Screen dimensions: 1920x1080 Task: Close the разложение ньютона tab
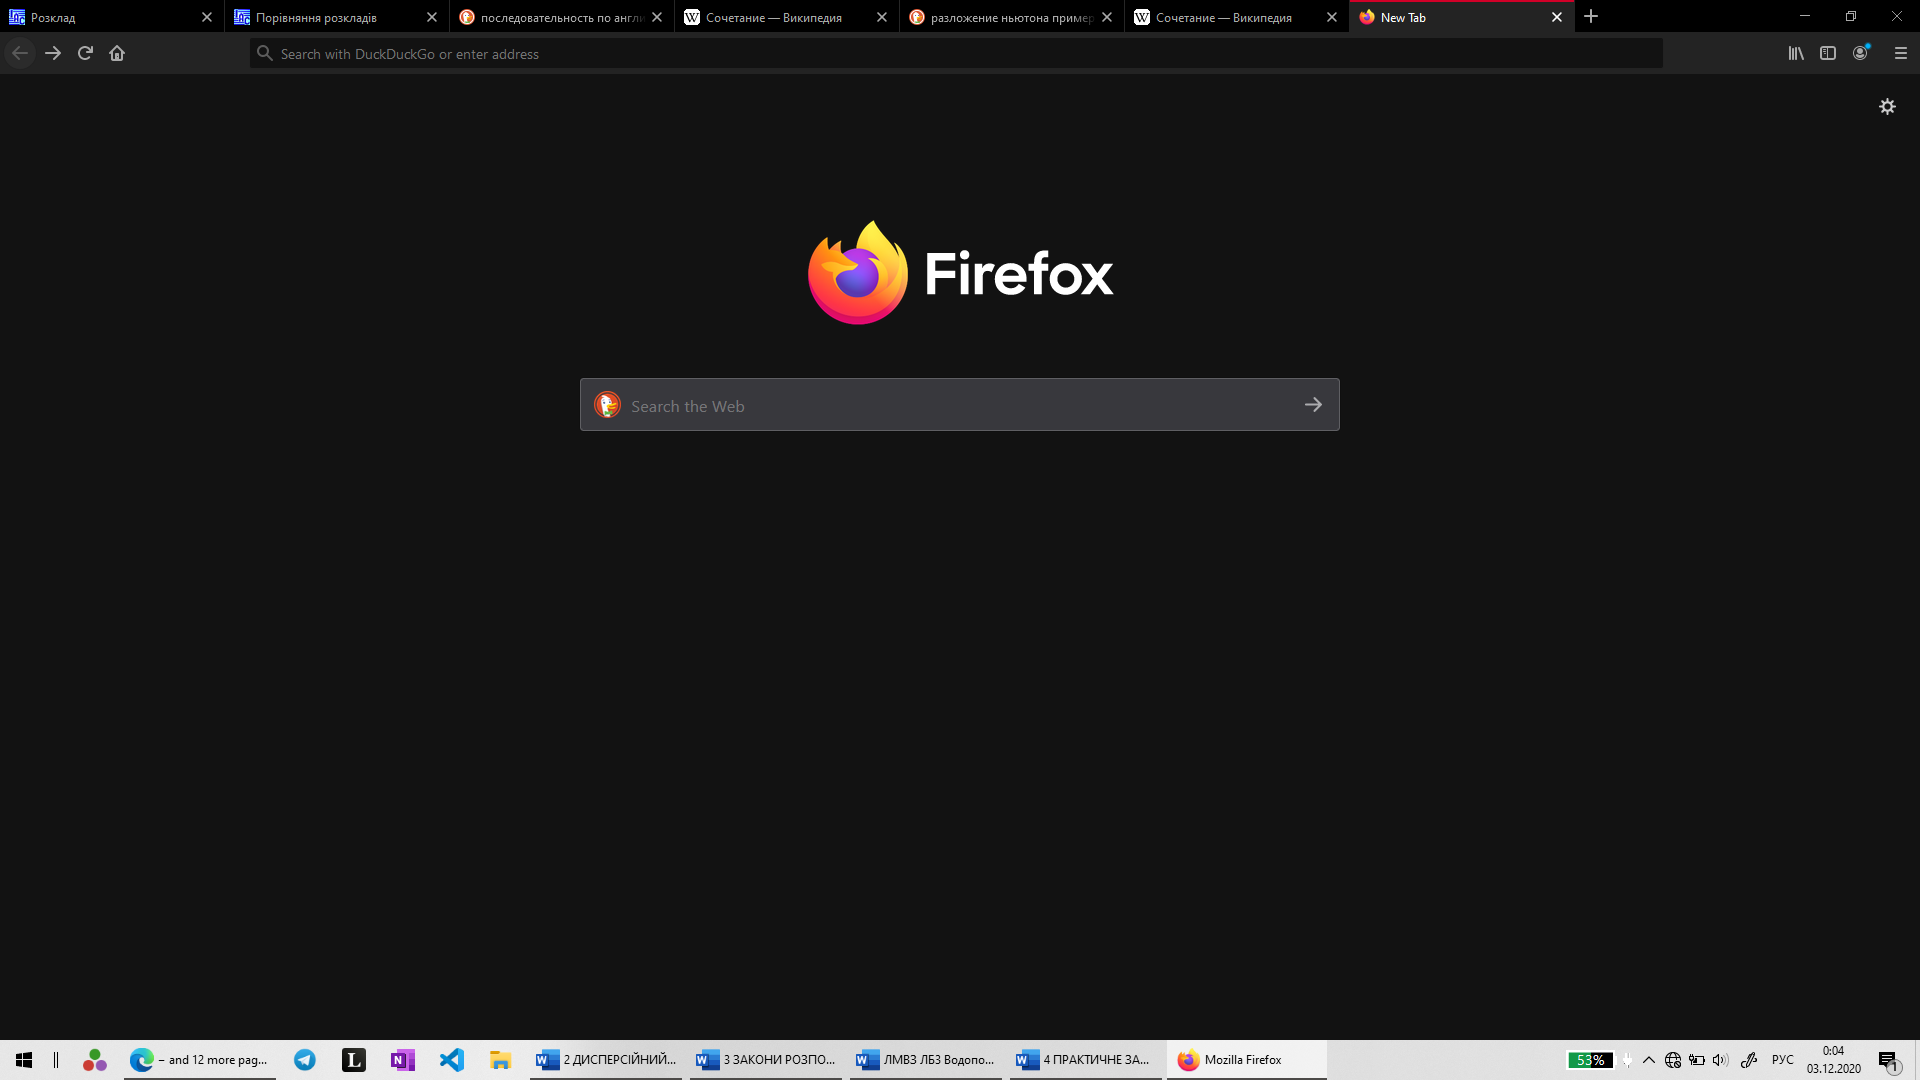tap(1107, 17)
